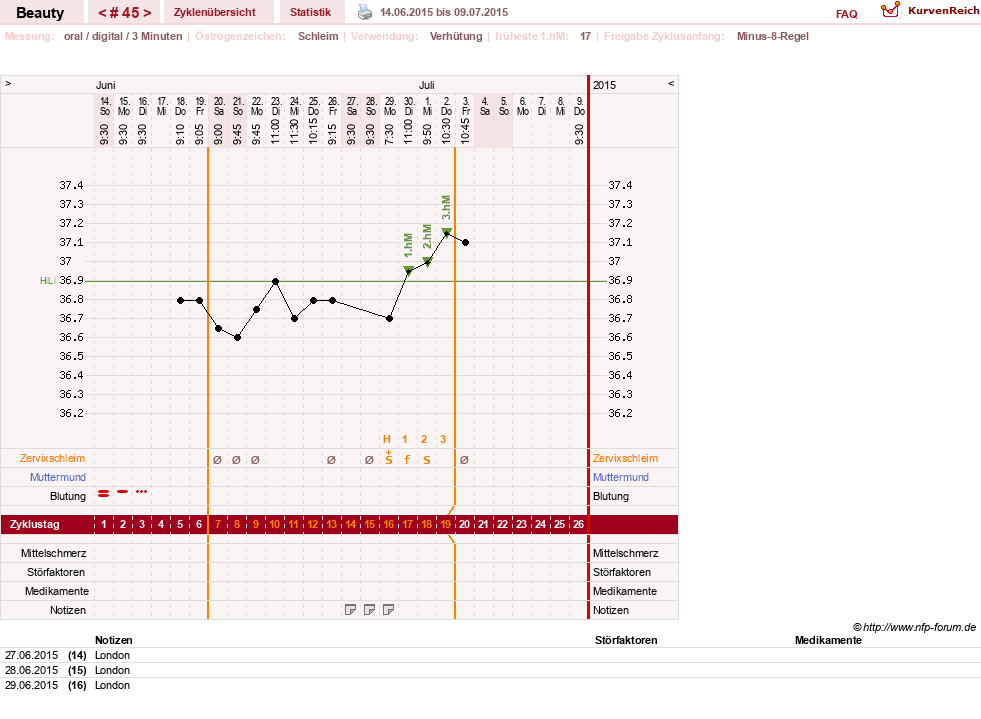
Task: Click the Medikamente column header below chart
Action: click(828, 640)
